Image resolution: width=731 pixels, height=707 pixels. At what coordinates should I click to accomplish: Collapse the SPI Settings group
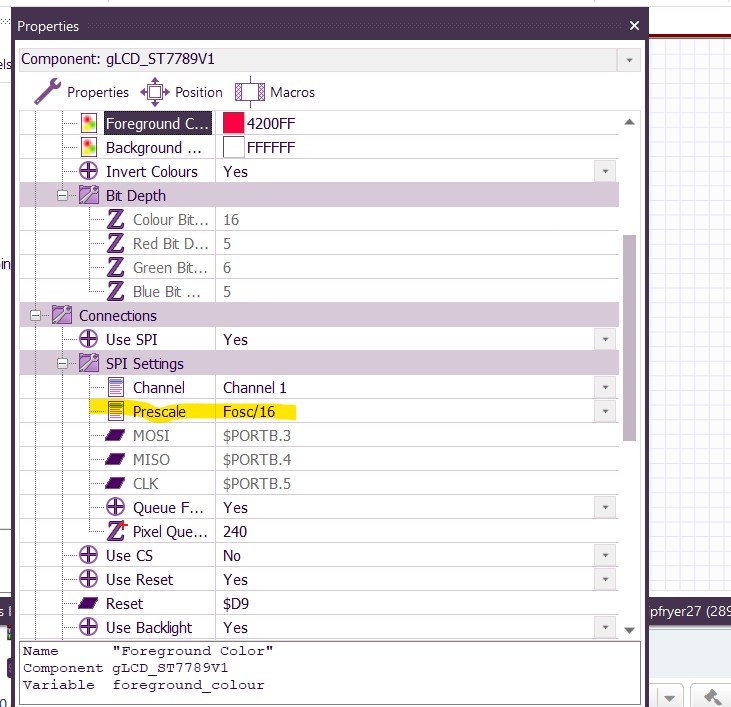(63, 364)
